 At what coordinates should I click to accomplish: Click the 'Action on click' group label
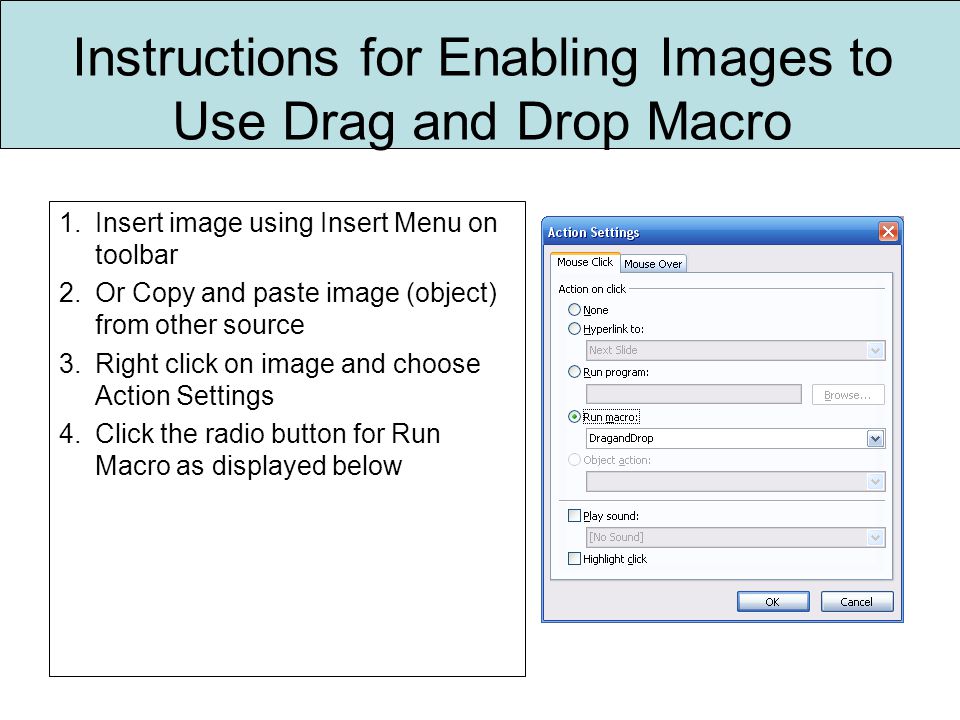point(592,289)
